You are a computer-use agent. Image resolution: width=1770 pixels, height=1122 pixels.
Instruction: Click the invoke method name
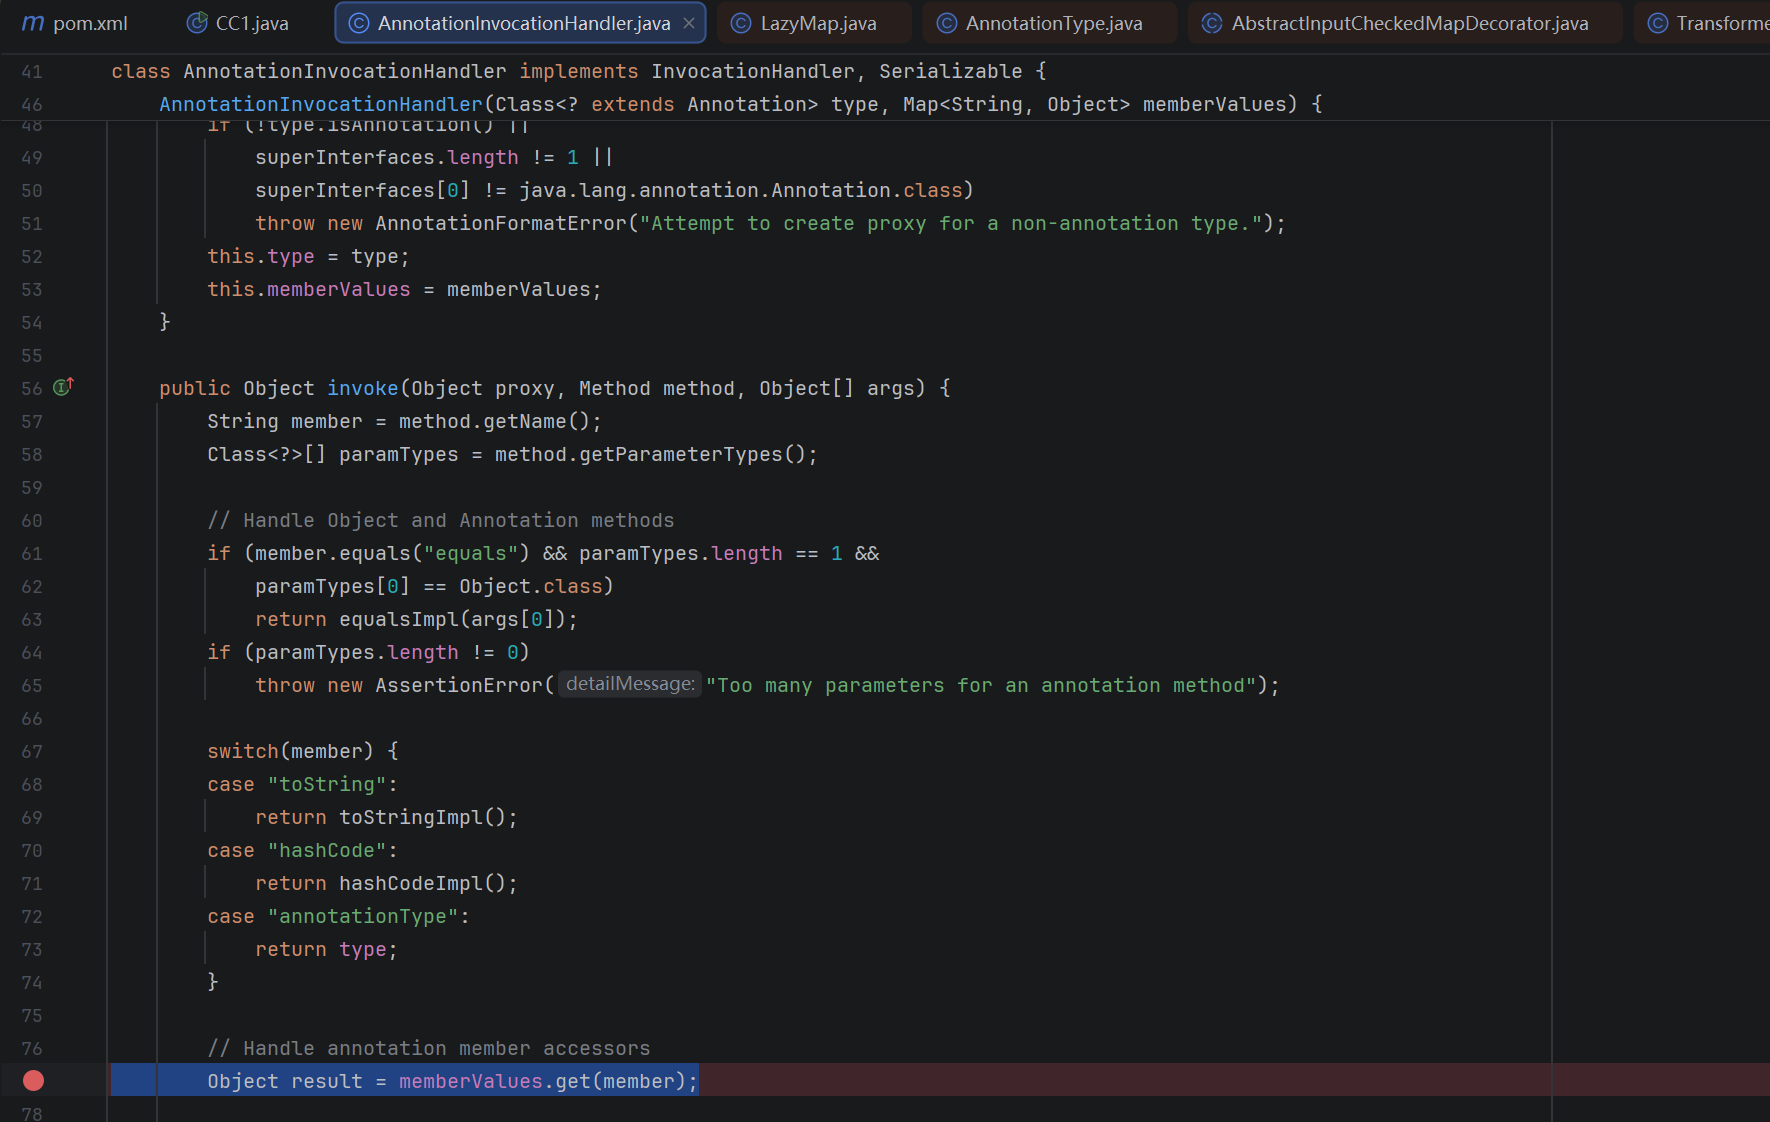click(x=362, y=388)
